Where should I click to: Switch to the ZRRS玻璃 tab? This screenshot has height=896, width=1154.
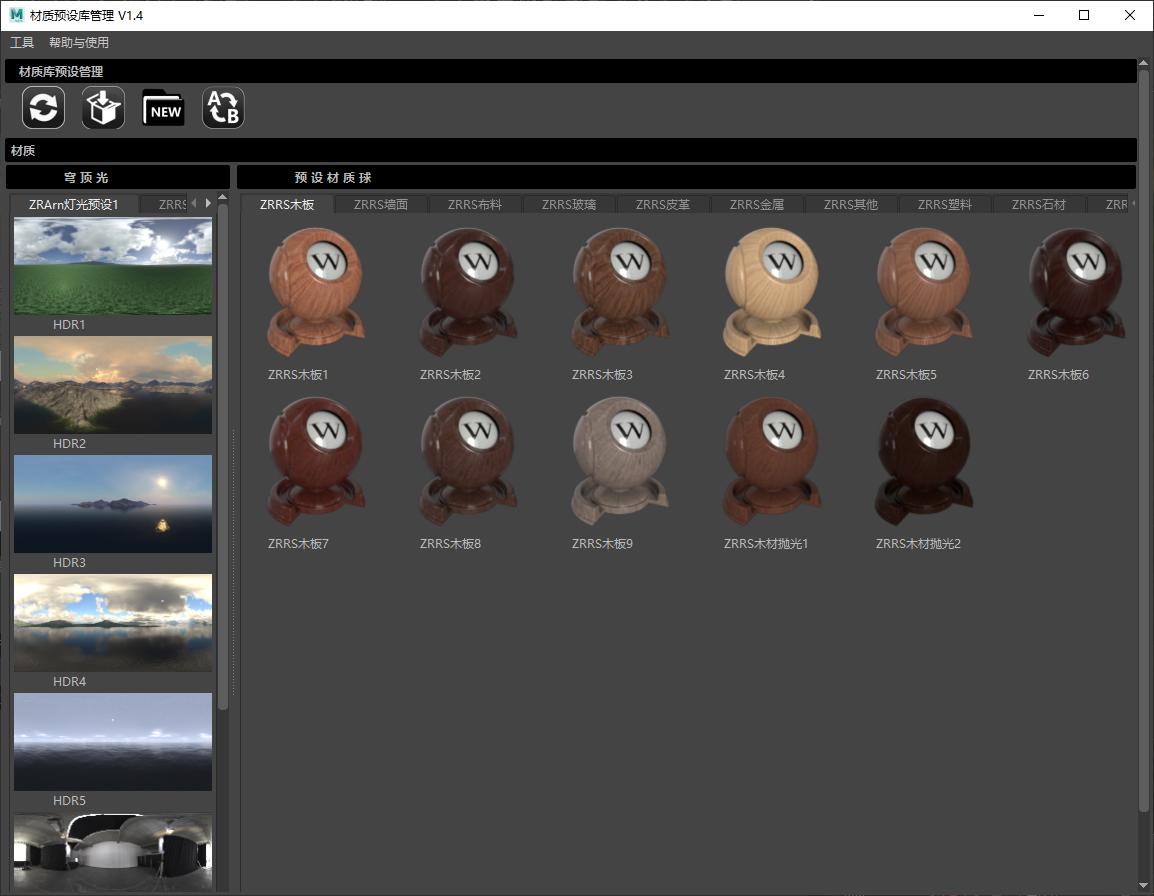pos(569,205)
